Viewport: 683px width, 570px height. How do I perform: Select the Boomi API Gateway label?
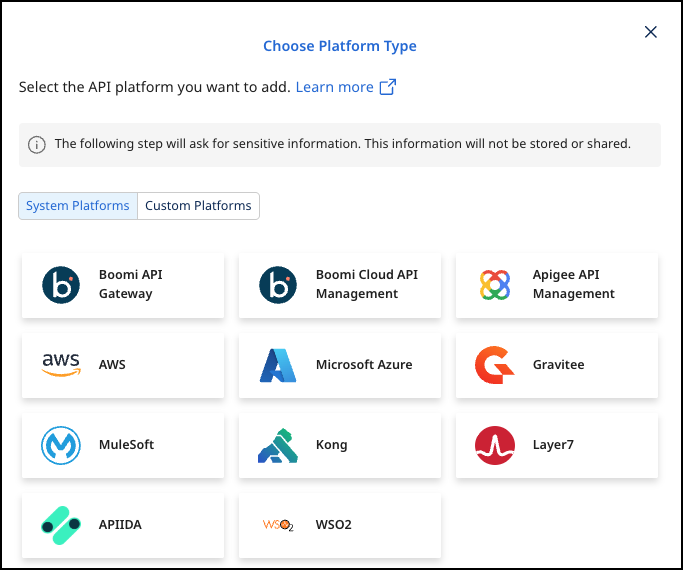click(x=131, y=284)
